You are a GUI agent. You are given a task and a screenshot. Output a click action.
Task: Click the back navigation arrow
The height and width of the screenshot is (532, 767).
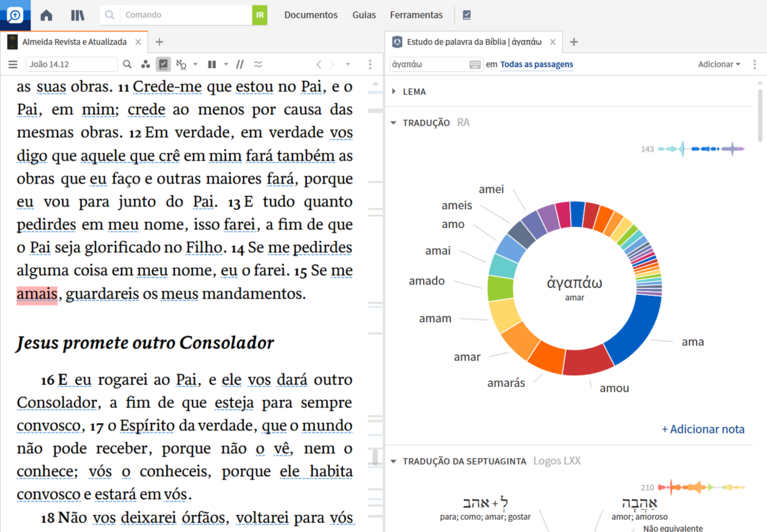point(319,64)
